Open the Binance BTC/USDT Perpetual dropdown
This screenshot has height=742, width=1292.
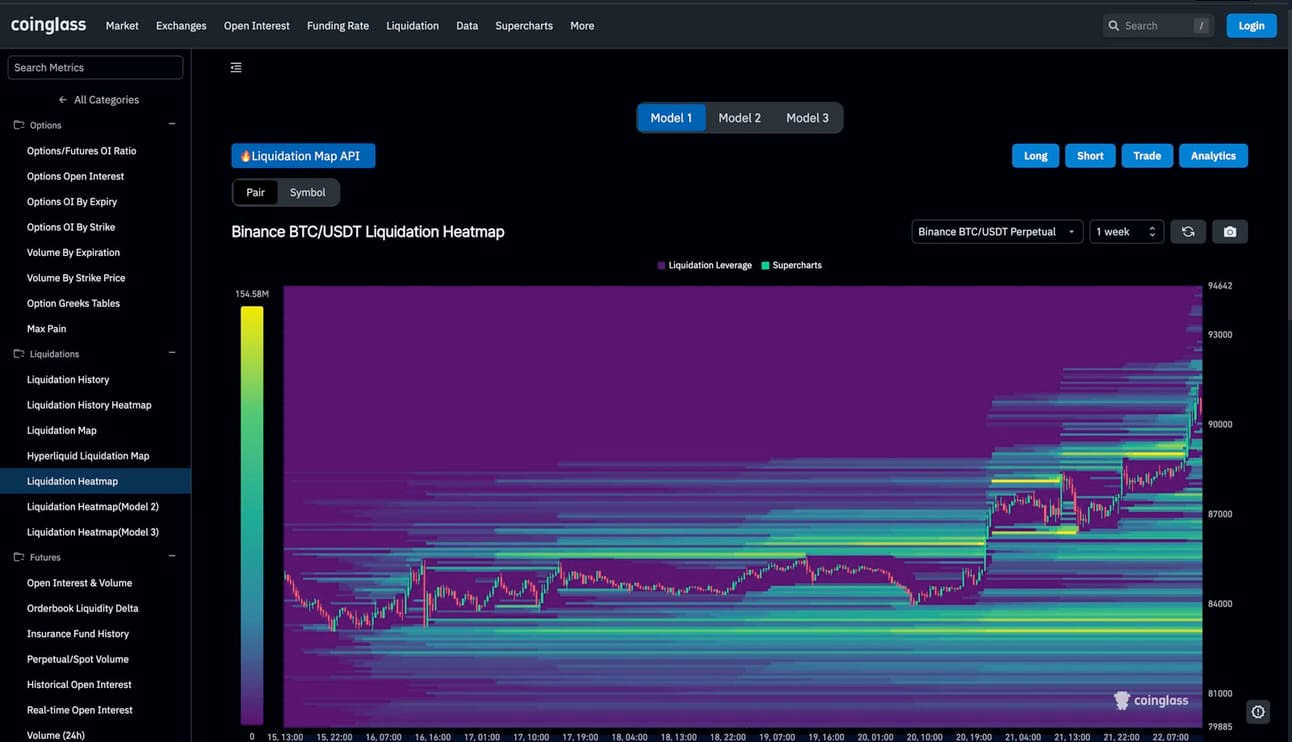(x=996, y=232)
